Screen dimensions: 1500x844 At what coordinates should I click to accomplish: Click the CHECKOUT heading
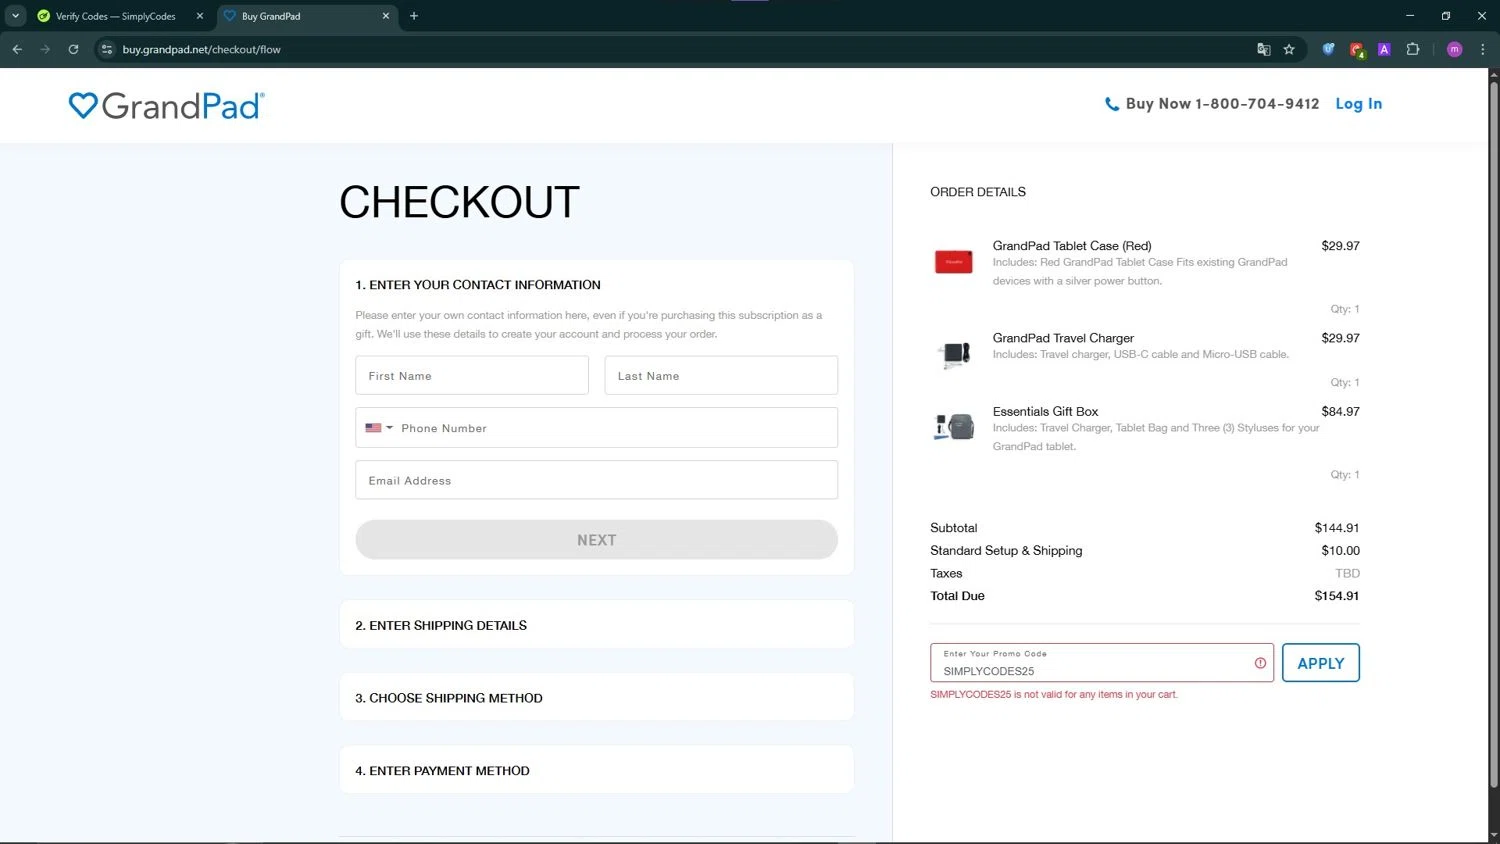459,202
